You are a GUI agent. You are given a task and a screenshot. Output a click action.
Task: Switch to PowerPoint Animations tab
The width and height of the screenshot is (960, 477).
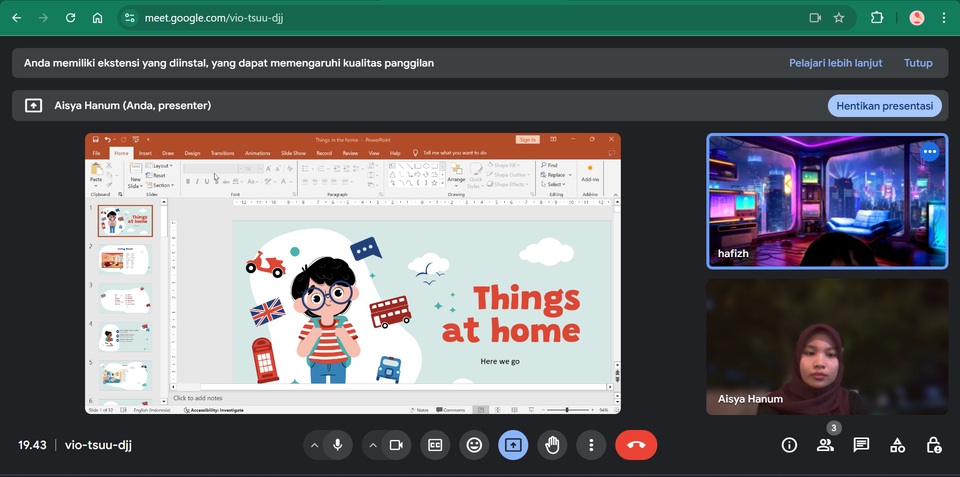click(x=257, y=153)
